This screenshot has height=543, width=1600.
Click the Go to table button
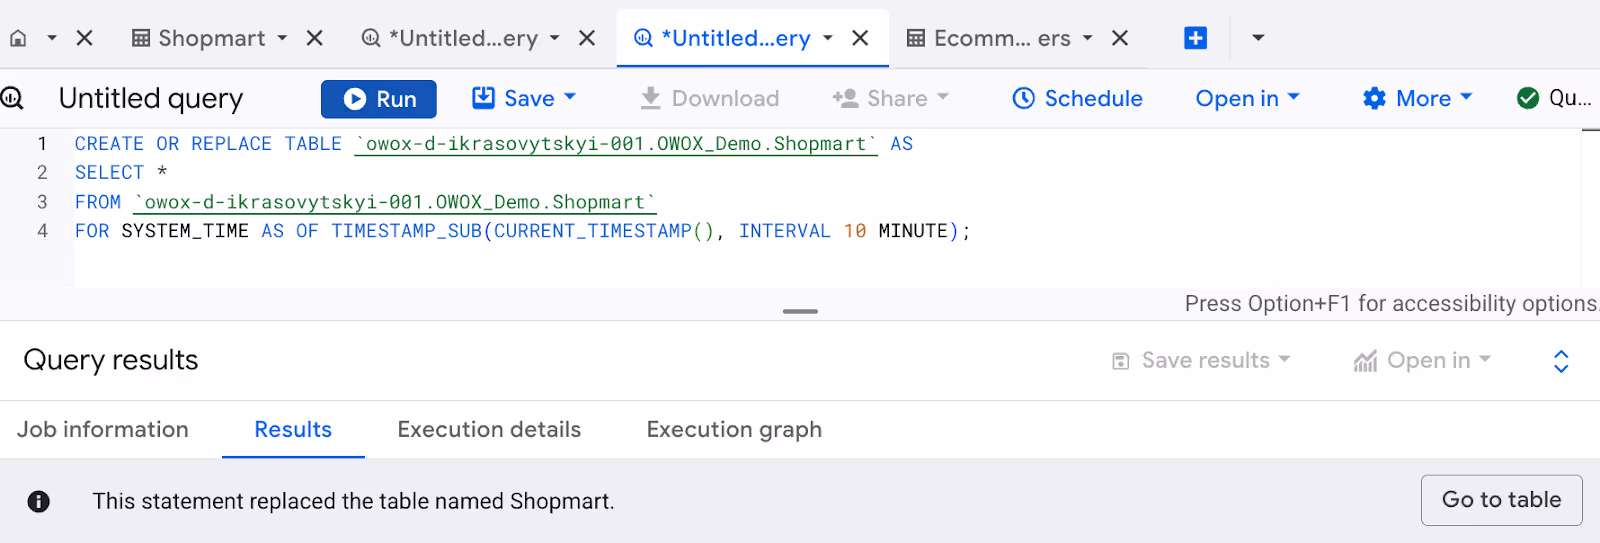[1501, 500]
